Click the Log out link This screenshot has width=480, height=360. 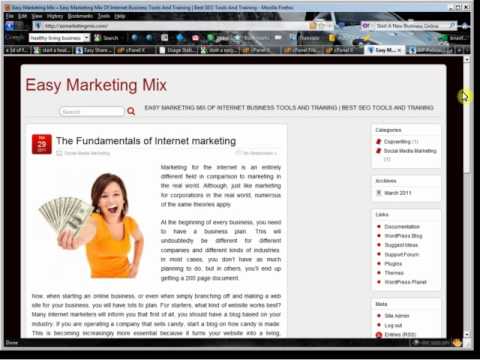click(393, 325)
